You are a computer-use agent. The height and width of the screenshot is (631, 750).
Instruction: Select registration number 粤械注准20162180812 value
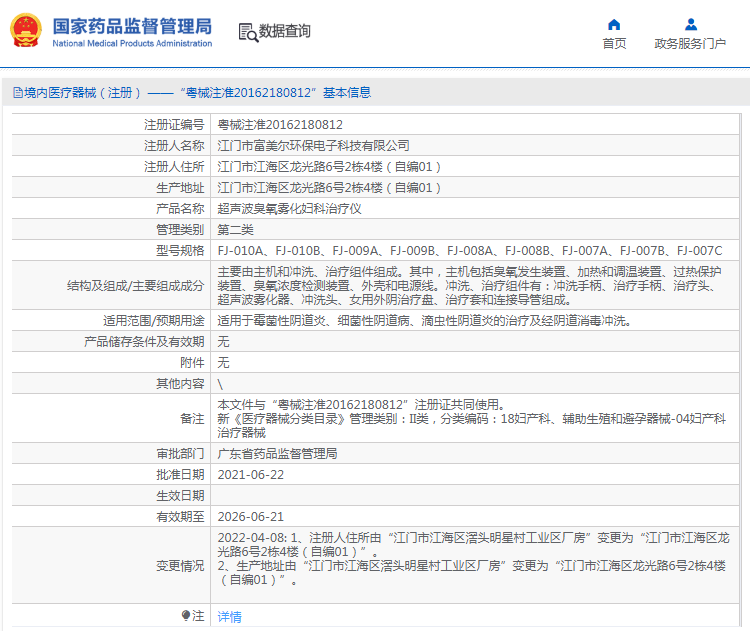pos(280,125)
